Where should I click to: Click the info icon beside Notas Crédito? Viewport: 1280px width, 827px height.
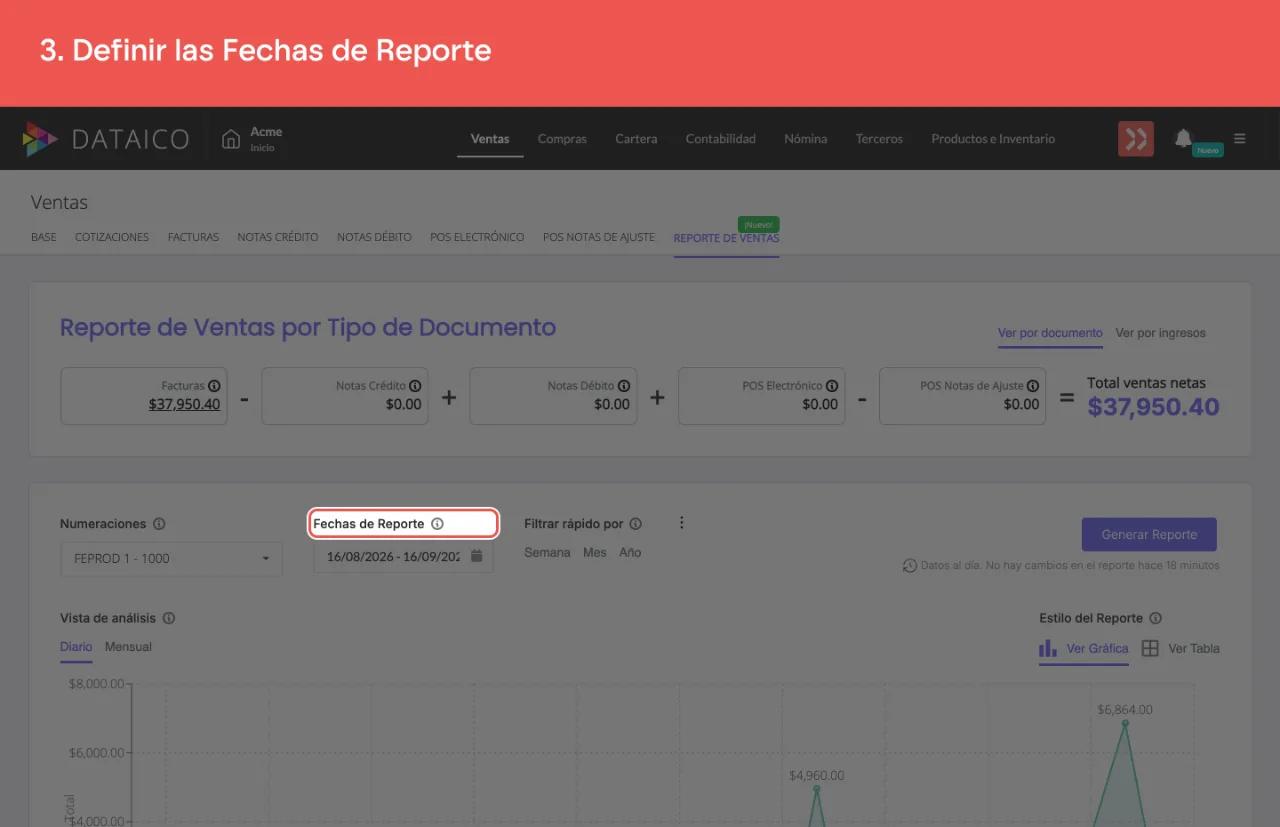(x=415, y=386)
